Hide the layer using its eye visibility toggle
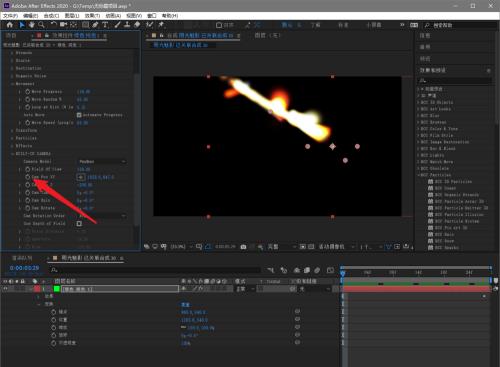This screenshot has width=500, height=367. point(5,289)
